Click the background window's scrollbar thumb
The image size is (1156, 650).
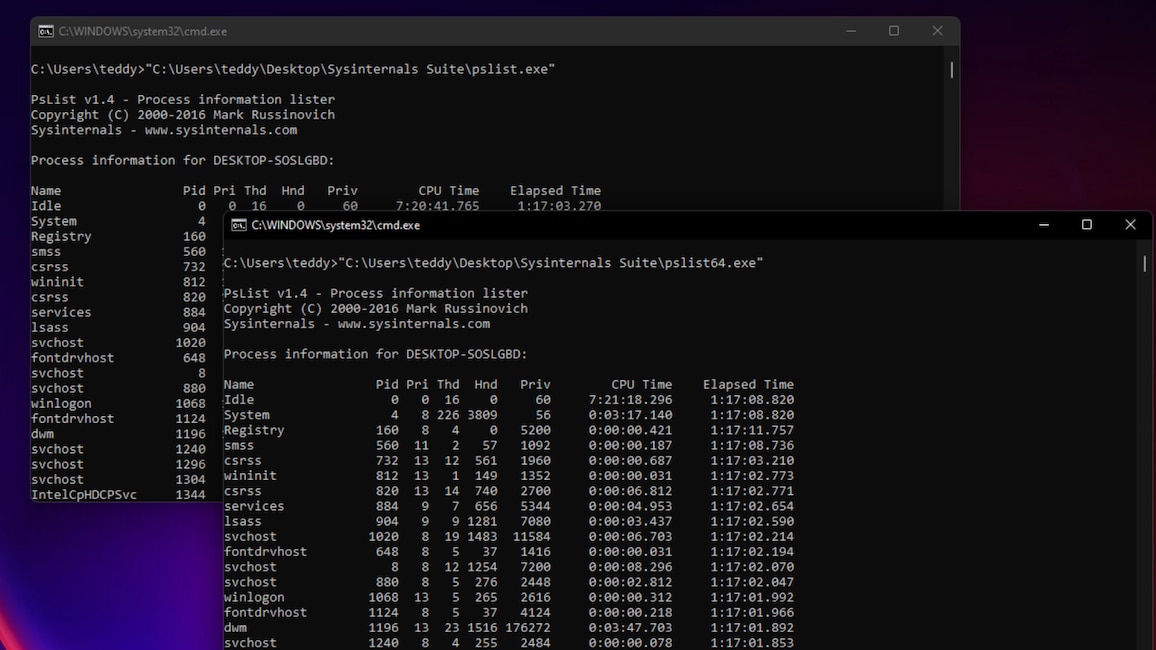[950, 70]
